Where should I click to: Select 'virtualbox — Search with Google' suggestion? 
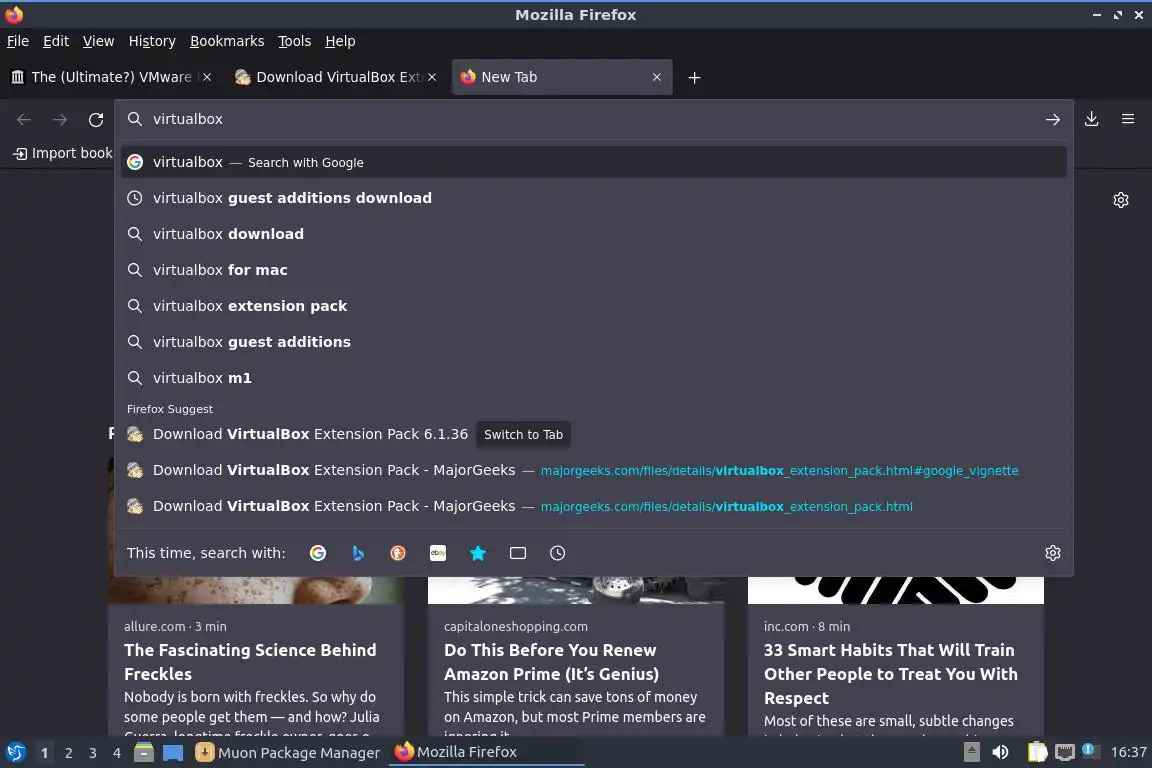click(x=594, y=162)
